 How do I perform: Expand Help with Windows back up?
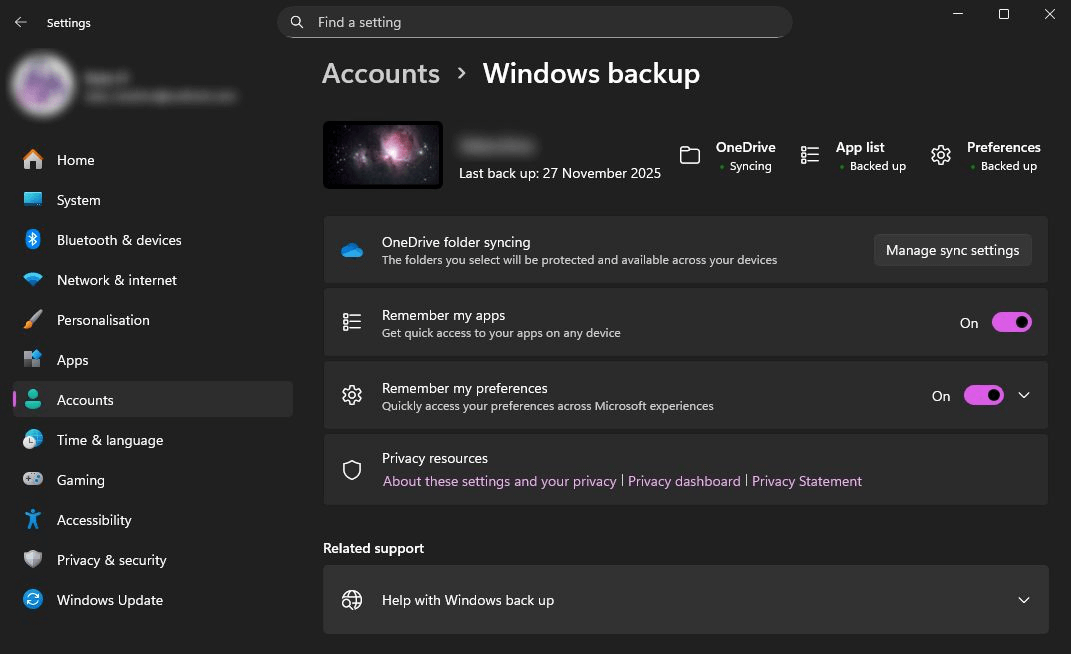tap(1023, 600)
